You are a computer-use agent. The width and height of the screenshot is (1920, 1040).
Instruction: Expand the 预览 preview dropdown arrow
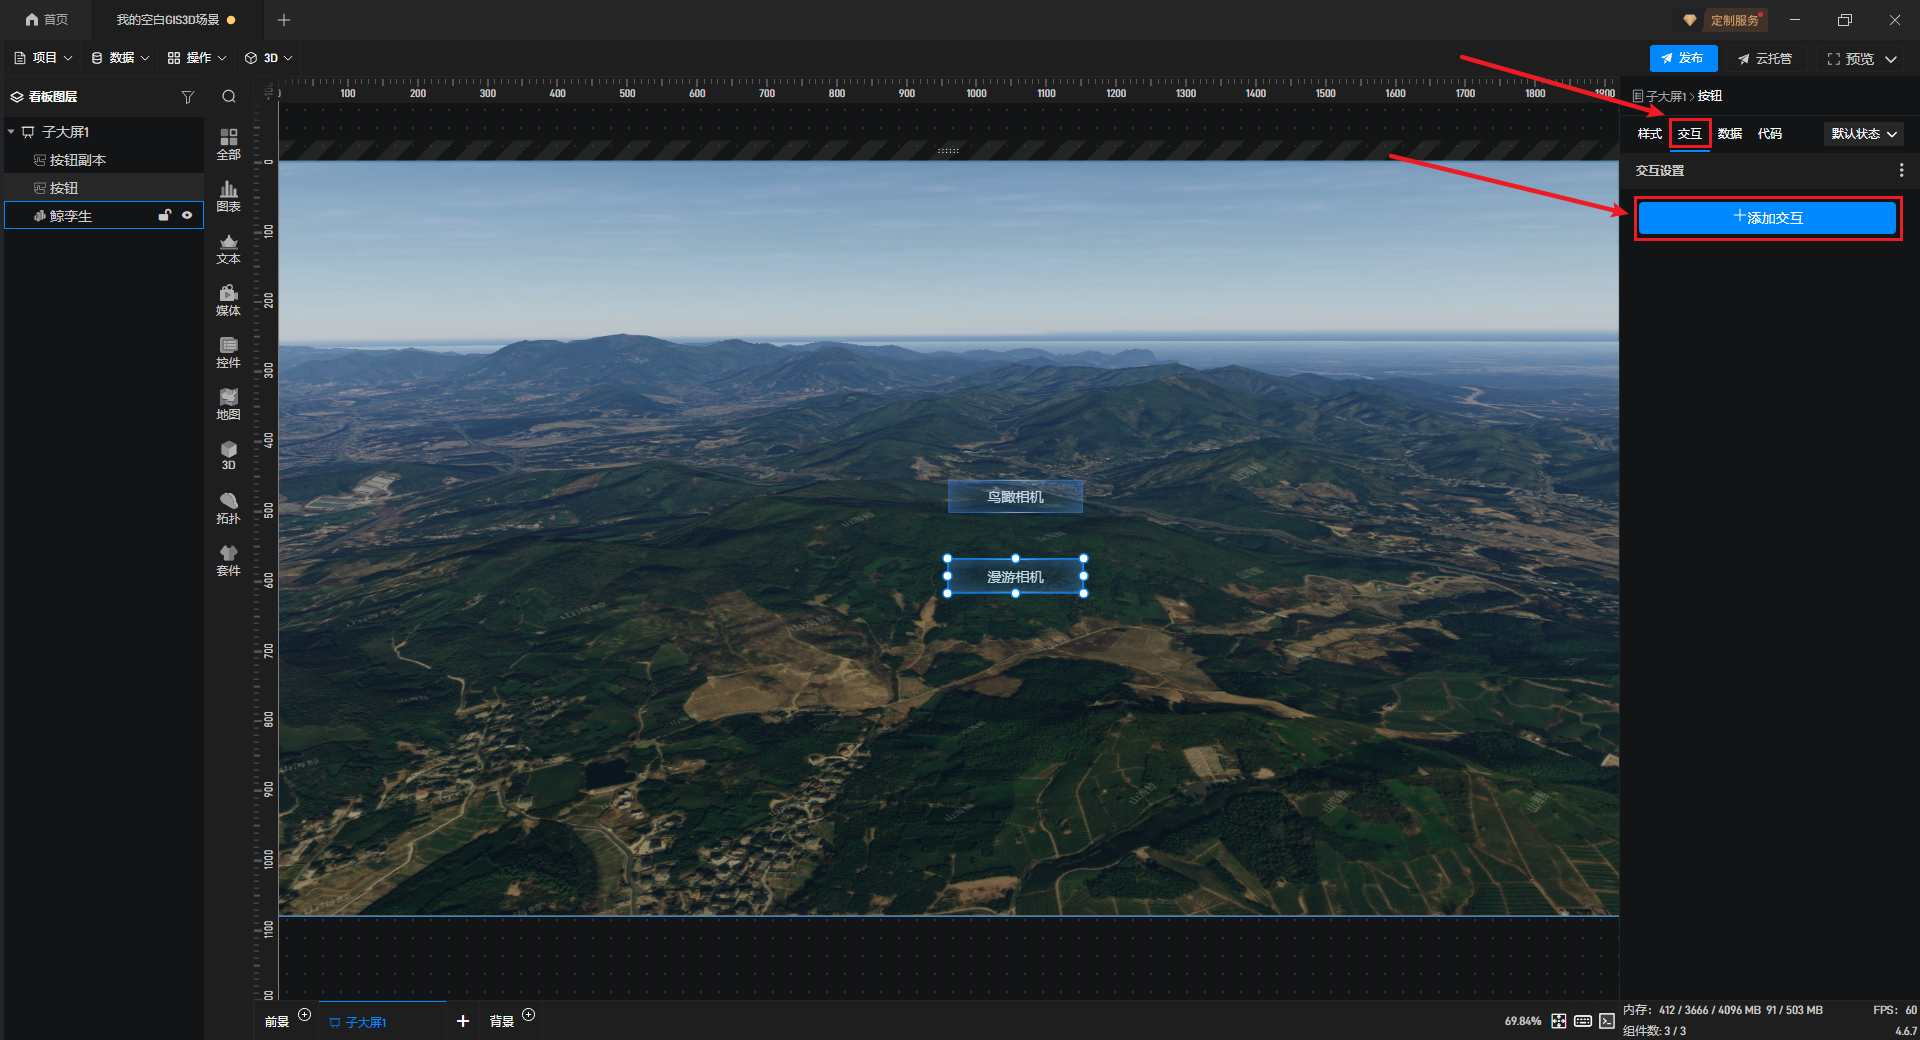1891,59
